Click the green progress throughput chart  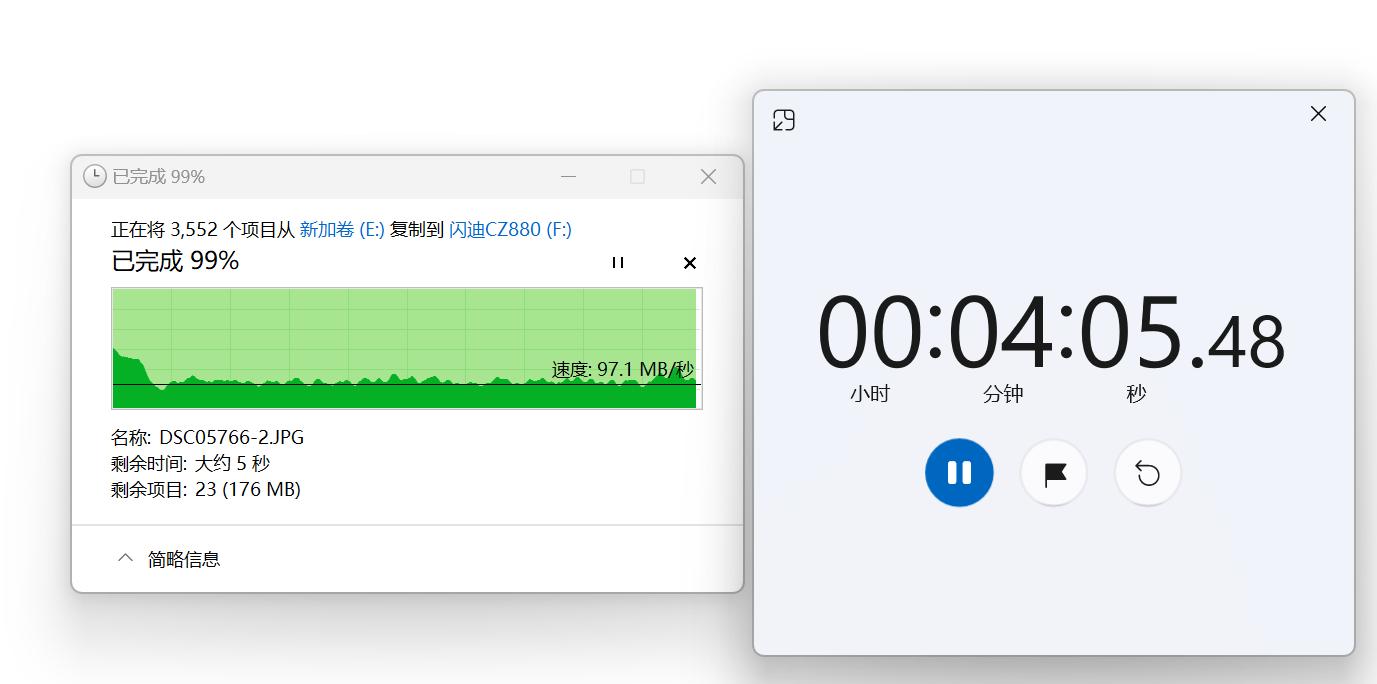[406, 348]
